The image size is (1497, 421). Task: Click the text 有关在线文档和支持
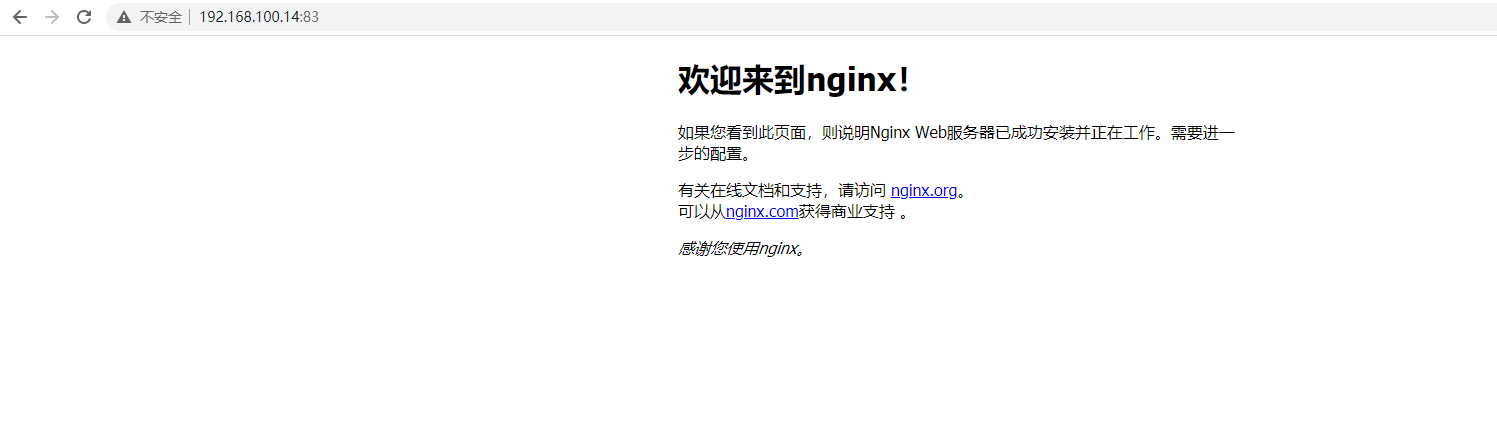click(x=750, y=190)
